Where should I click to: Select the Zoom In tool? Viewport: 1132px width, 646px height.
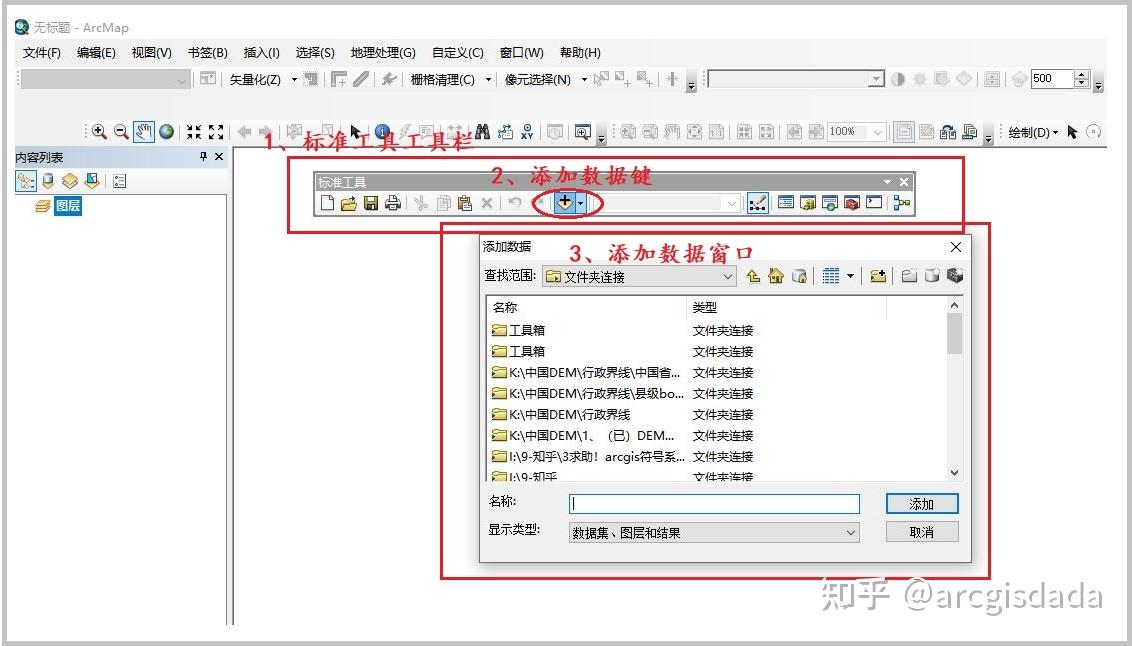click(100, 132)
